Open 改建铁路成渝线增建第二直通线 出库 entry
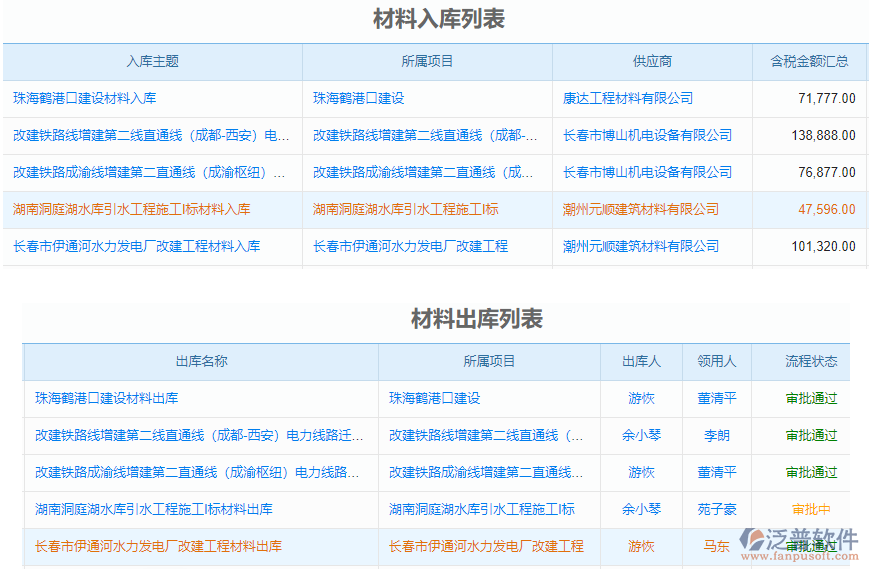 [197, 473]
